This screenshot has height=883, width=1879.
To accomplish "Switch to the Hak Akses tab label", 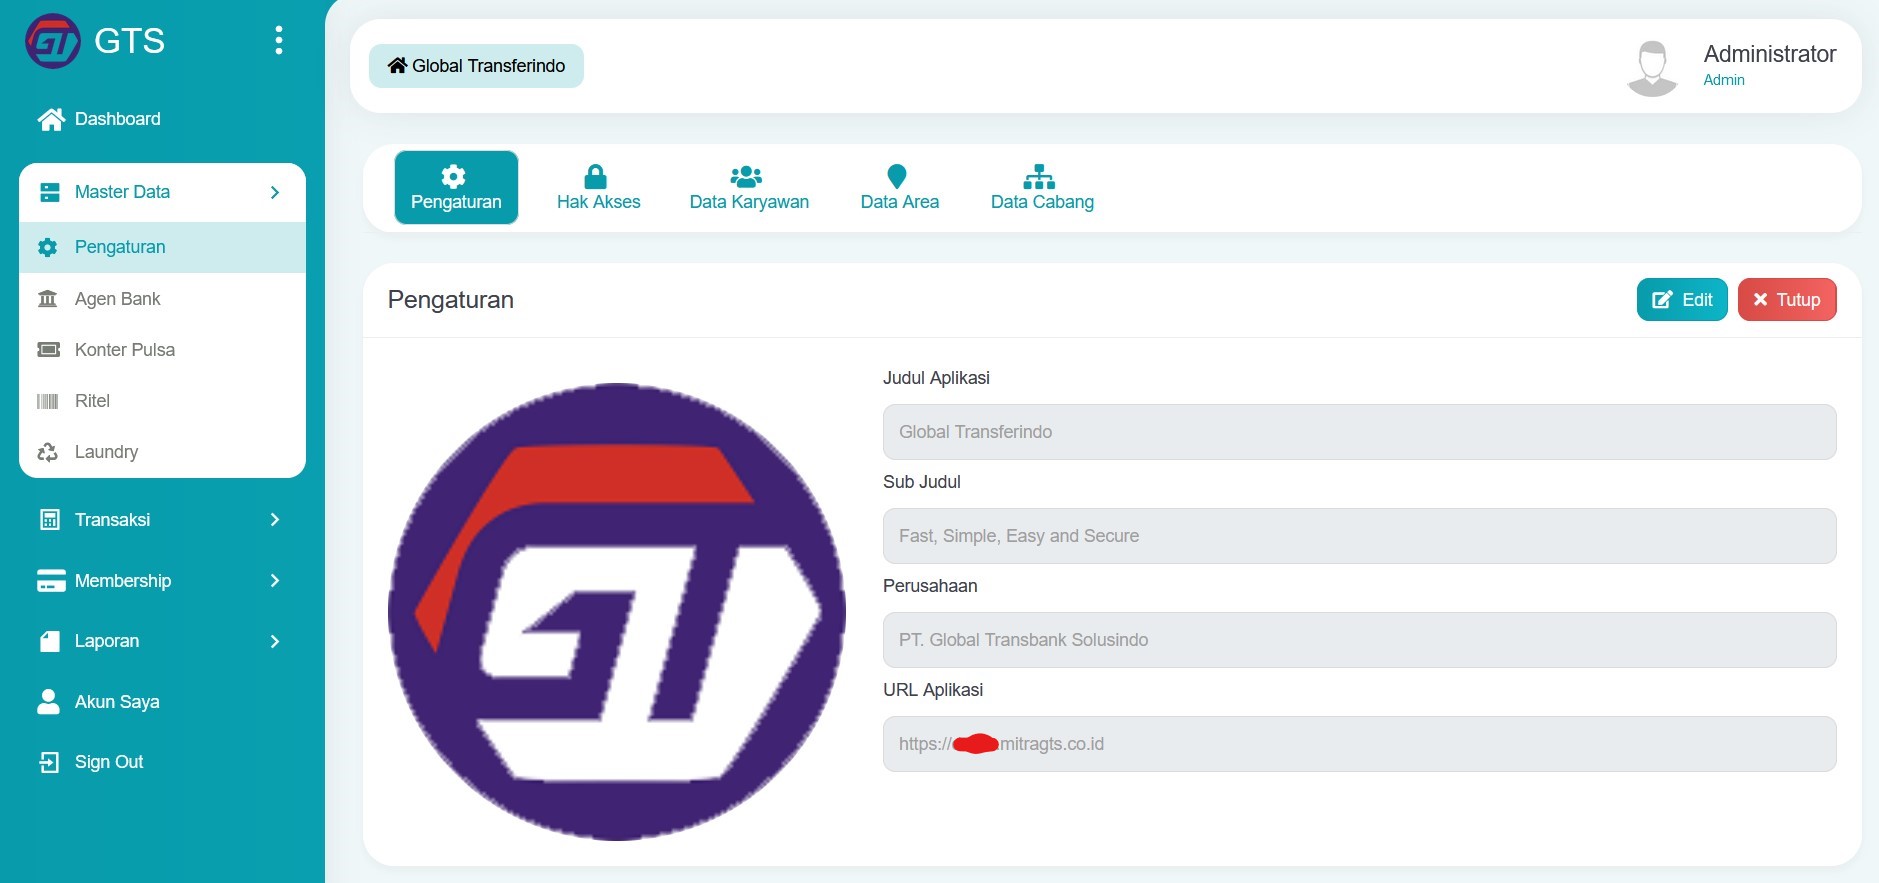I will pos(598,202).
